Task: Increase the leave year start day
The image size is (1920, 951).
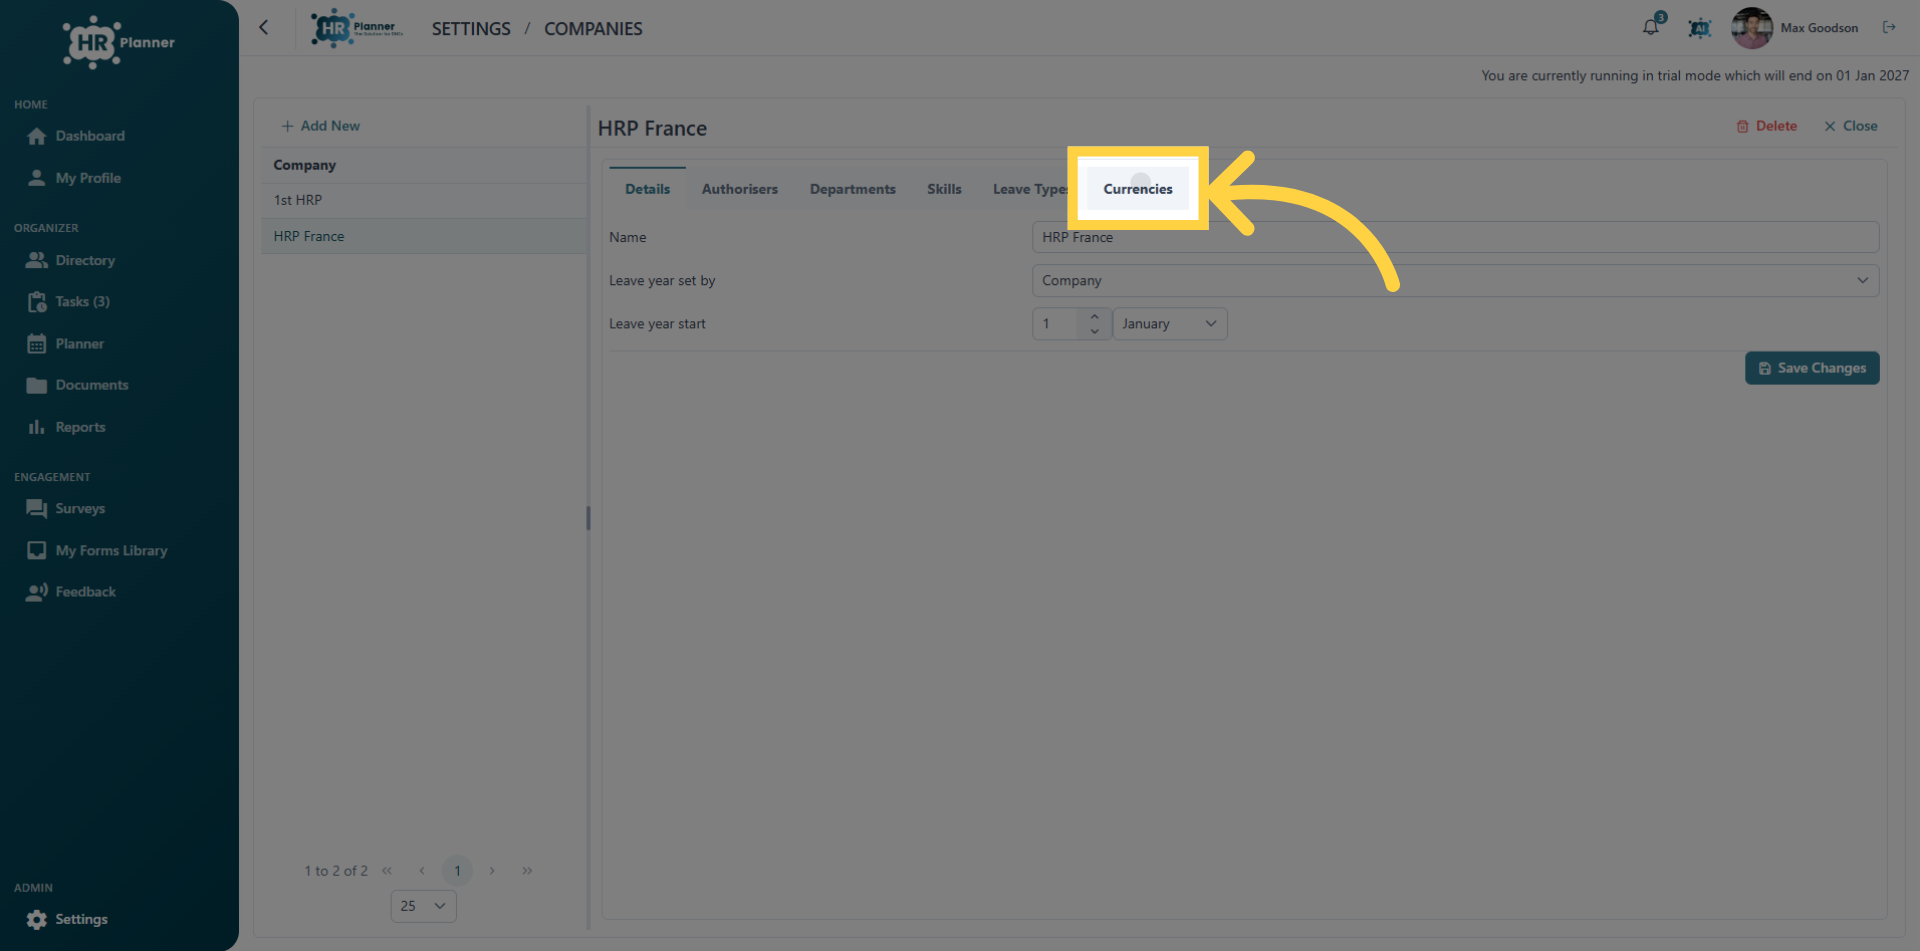Action: (x=1094, y=317)
